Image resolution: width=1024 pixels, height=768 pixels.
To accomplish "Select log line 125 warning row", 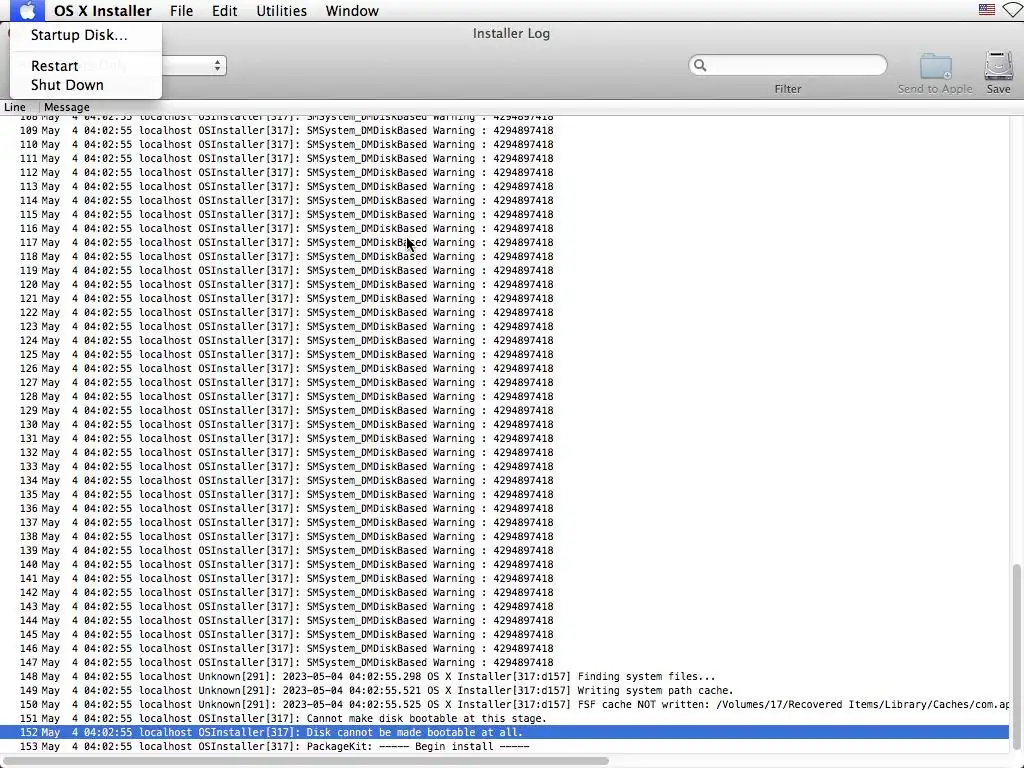I will point(504,355).
